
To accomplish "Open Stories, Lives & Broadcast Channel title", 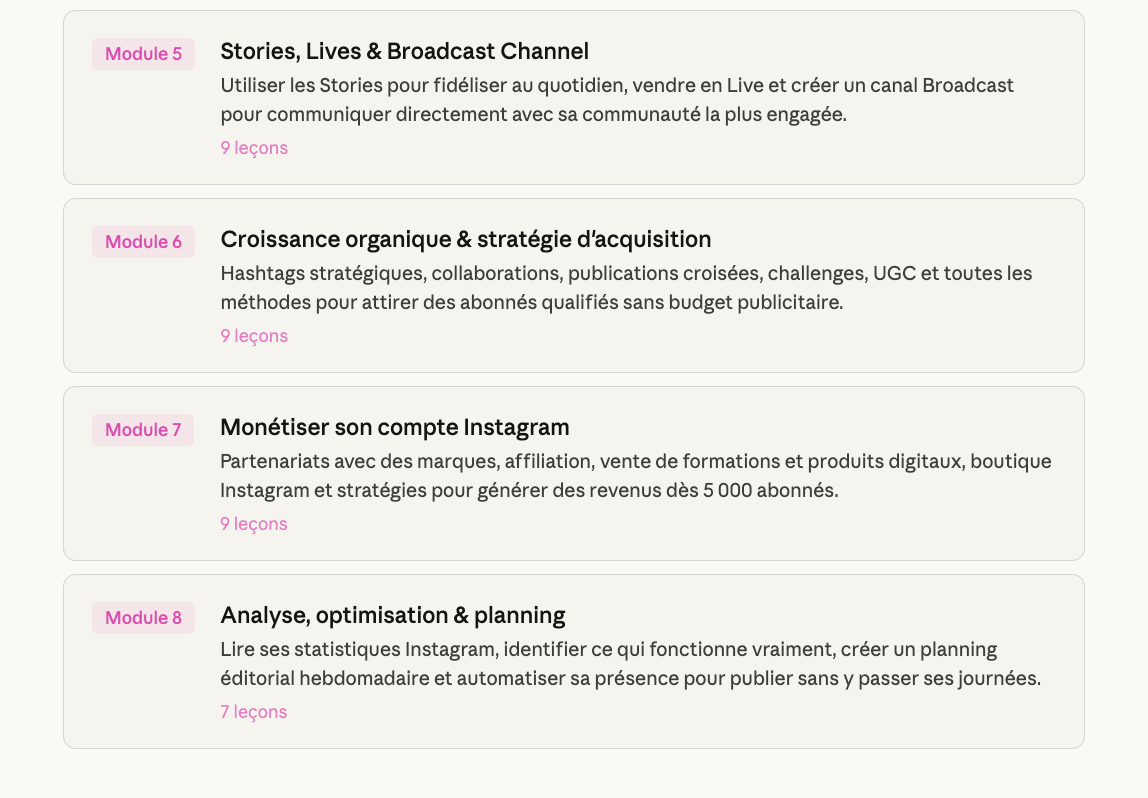I will [404, 51].
